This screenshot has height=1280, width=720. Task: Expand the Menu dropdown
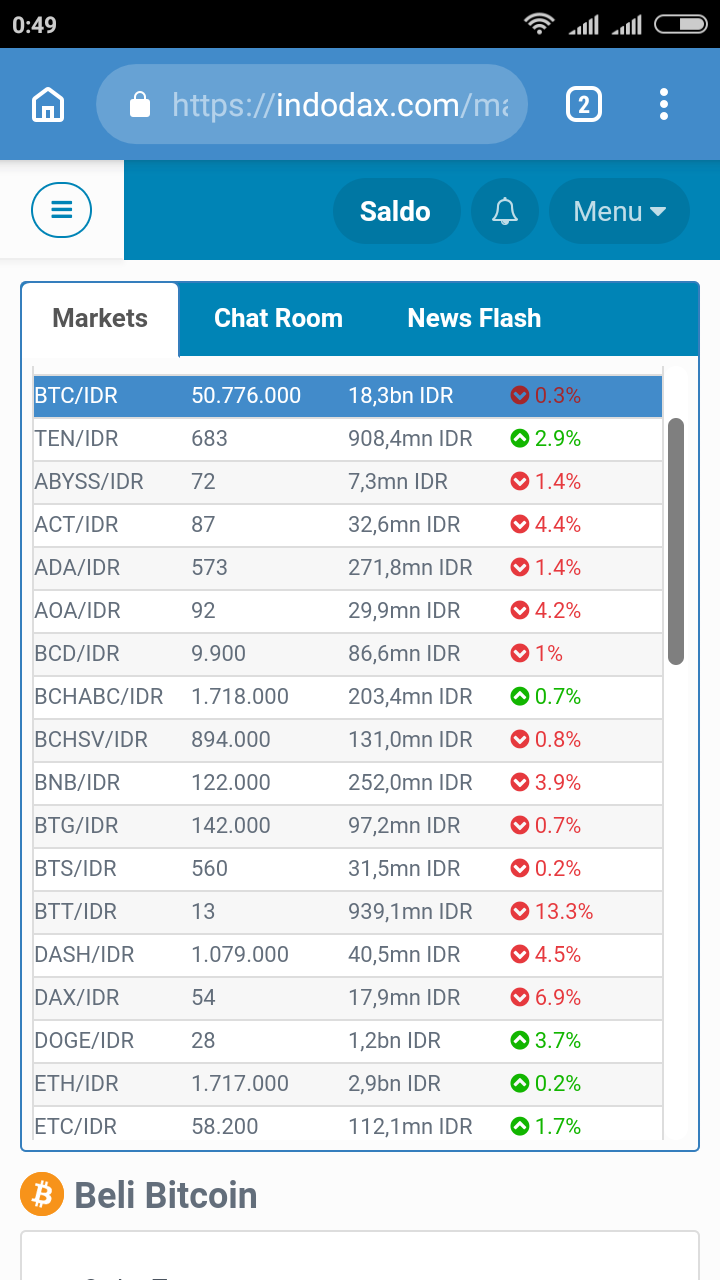(x=619, y=211)
